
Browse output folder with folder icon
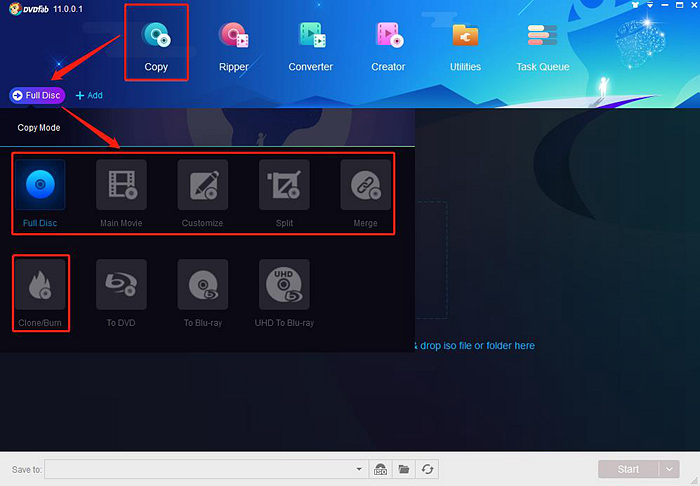(404, 469)
